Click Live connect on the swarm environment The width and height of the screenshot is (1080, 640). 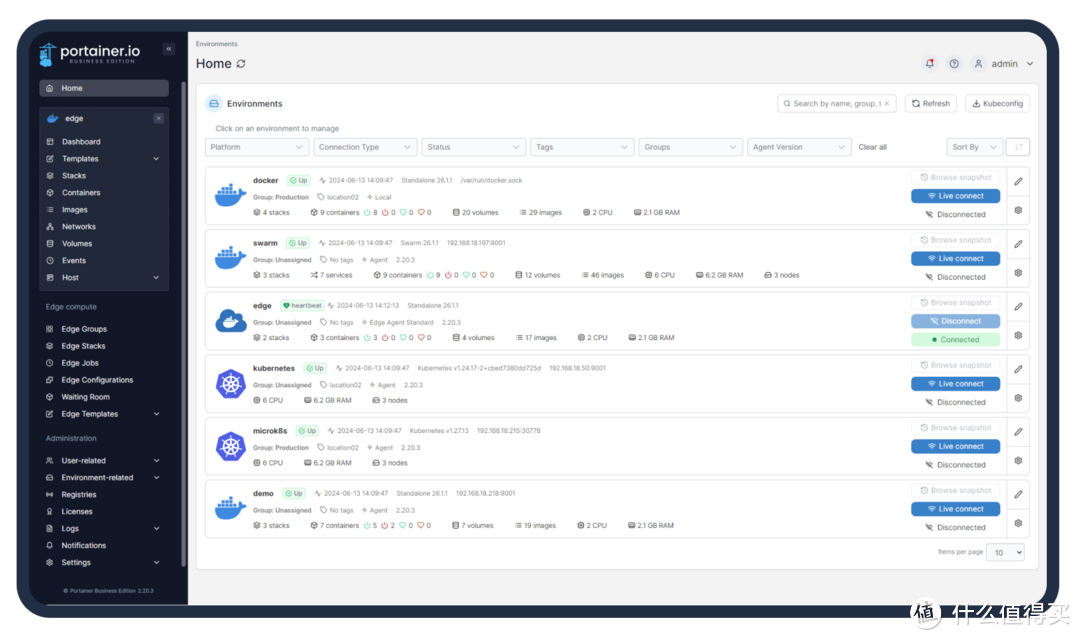tap(955, 258)
